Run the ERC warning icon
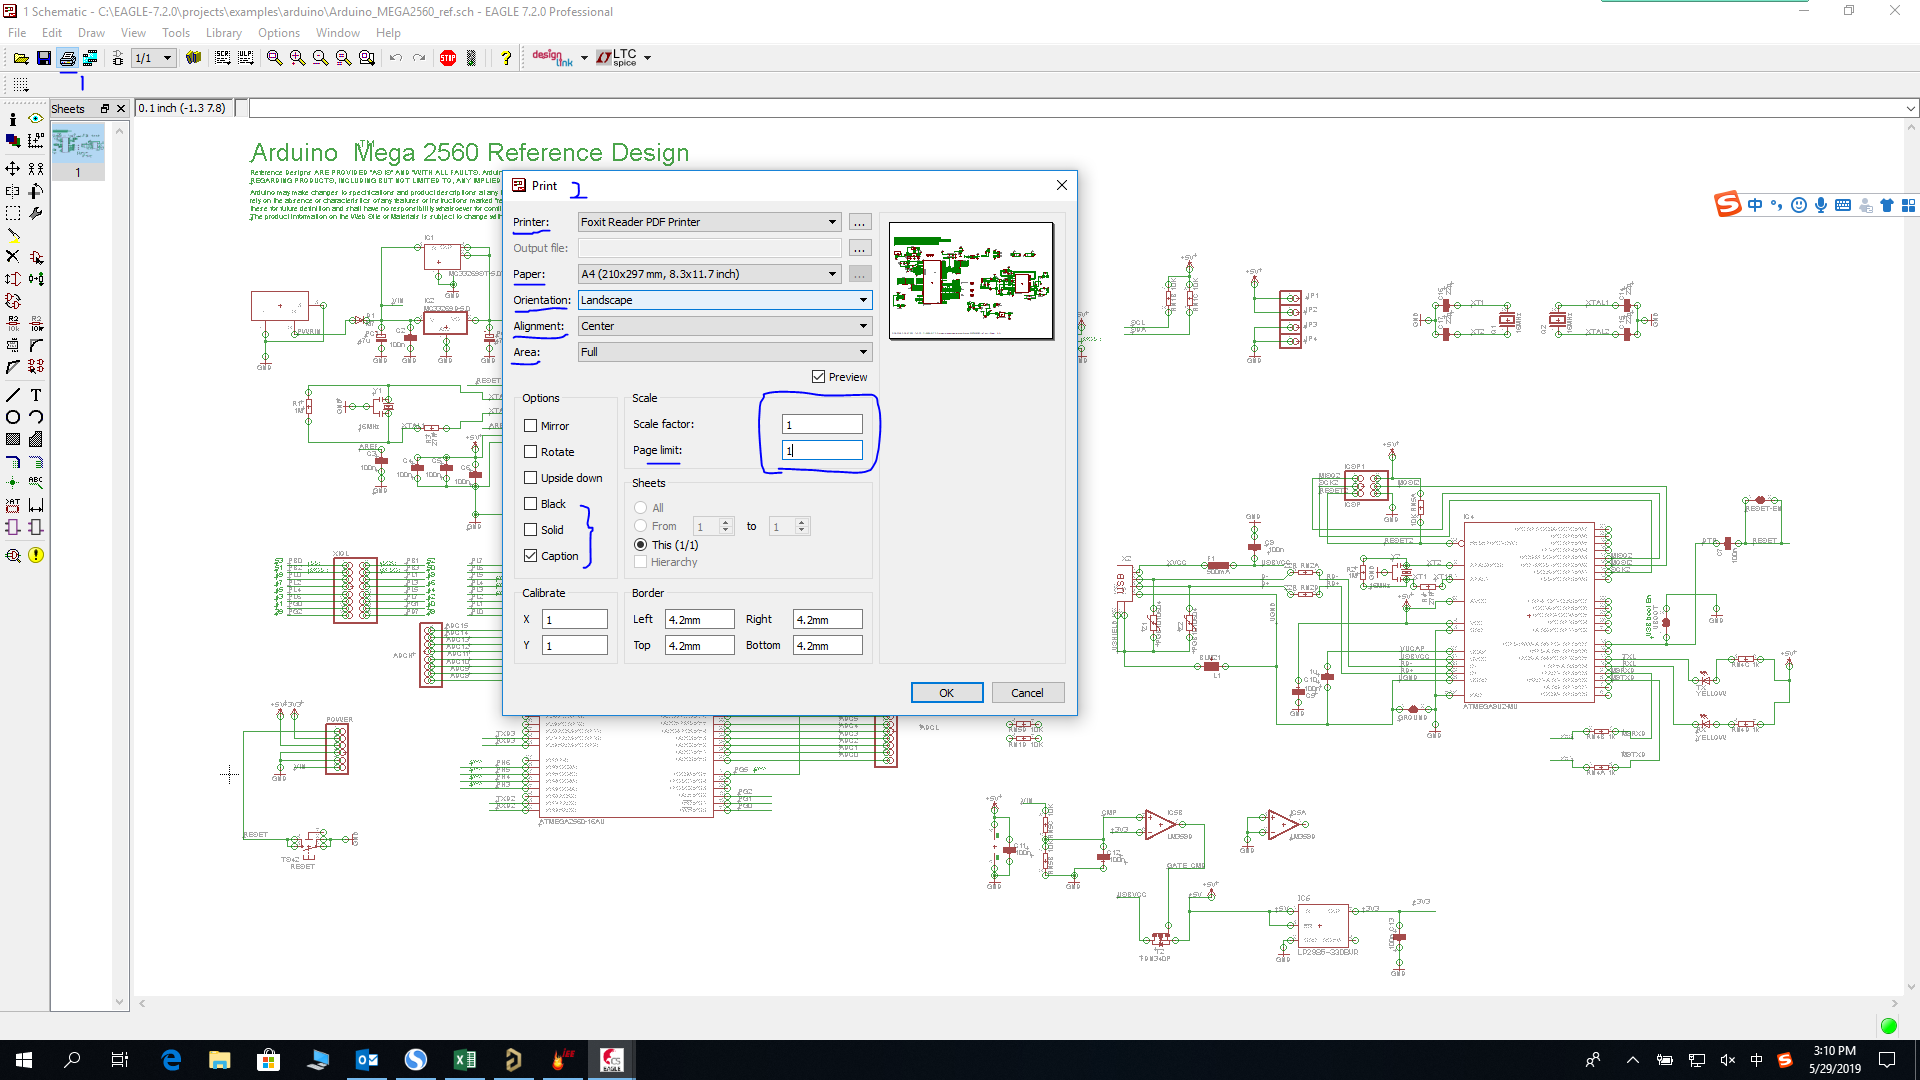This screenshot has height=1080, width=1920. click(x=36, y=555)
